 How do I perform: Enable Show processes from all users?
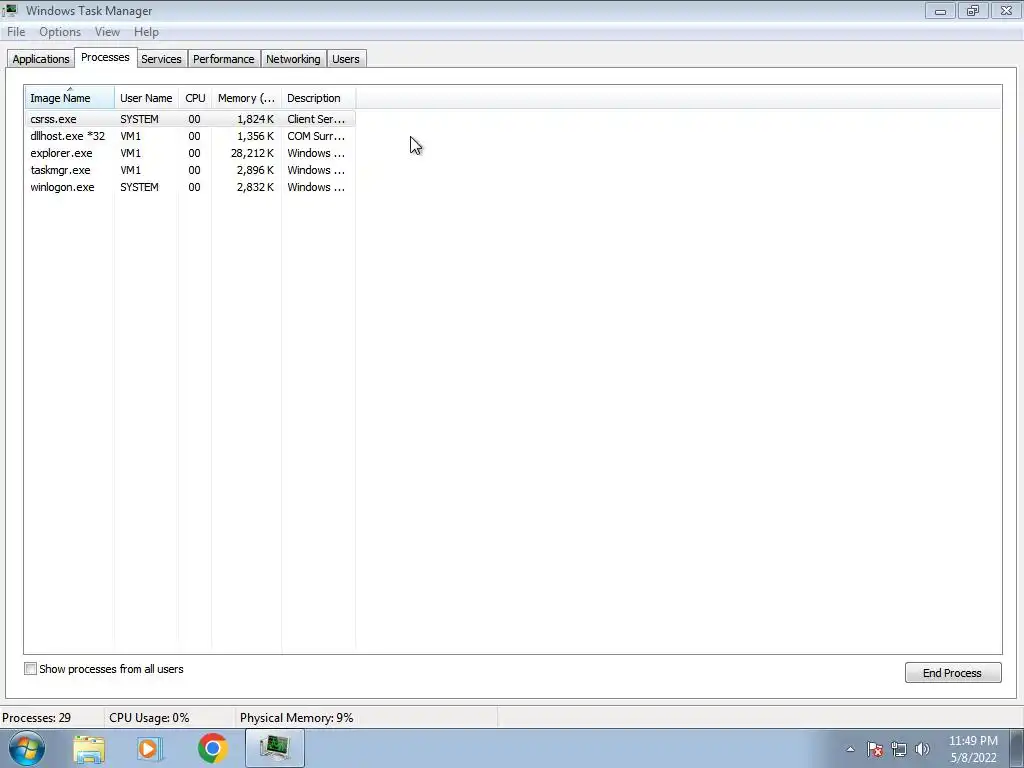click(x=30, y=669)
